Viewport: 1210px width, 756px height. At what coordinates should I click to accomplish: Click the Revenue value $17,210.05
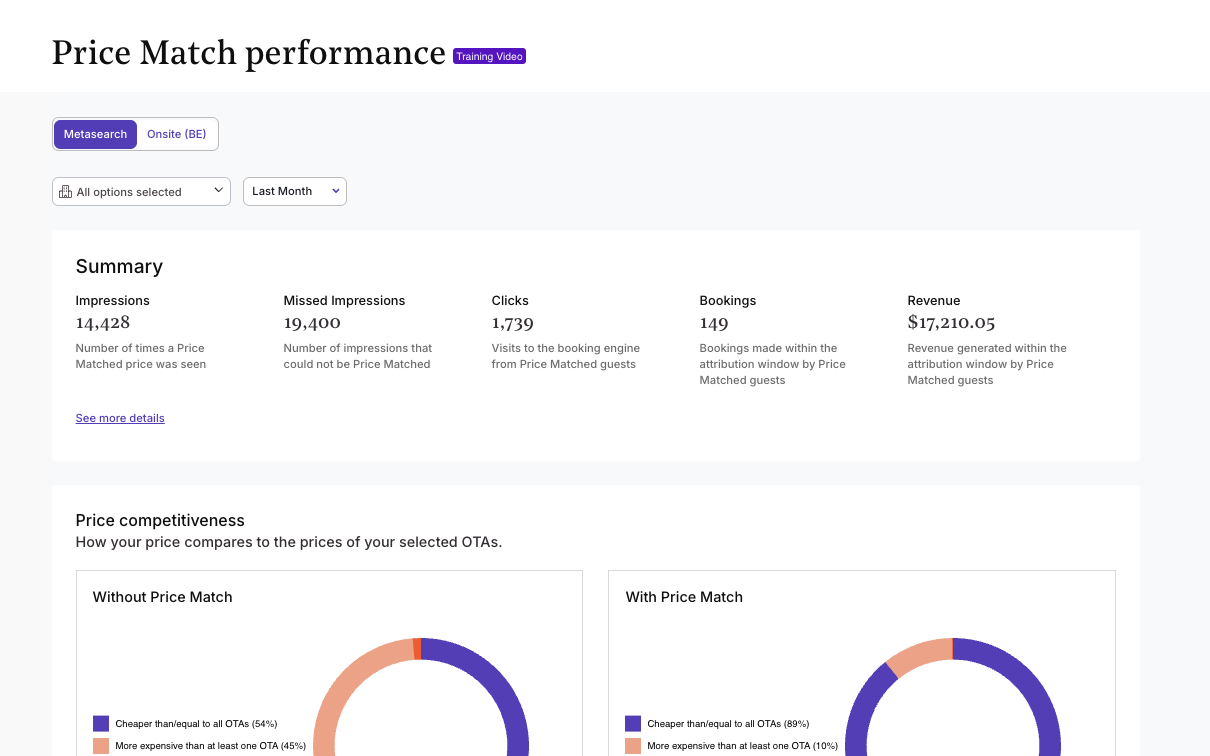(951, 323)
